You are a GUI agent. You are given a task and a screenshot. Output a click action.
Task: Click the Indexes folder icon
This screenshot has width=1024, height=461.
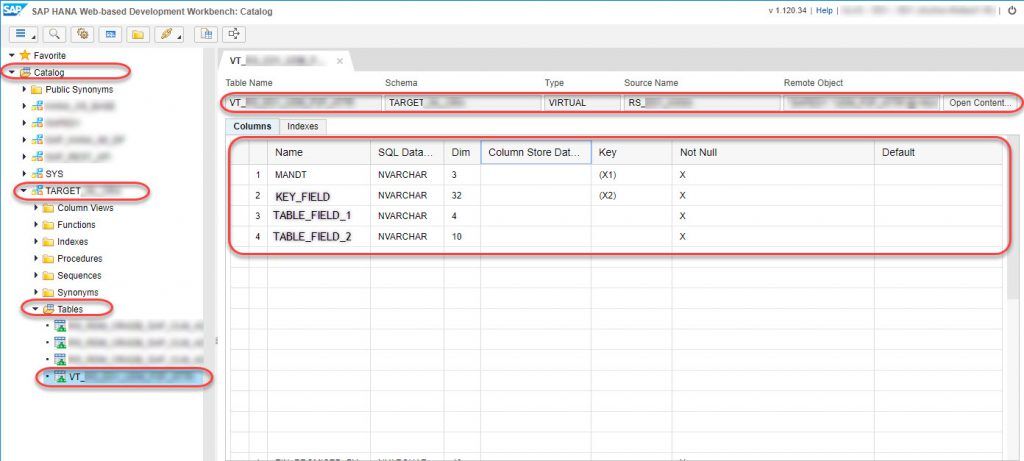click(48, 242)
